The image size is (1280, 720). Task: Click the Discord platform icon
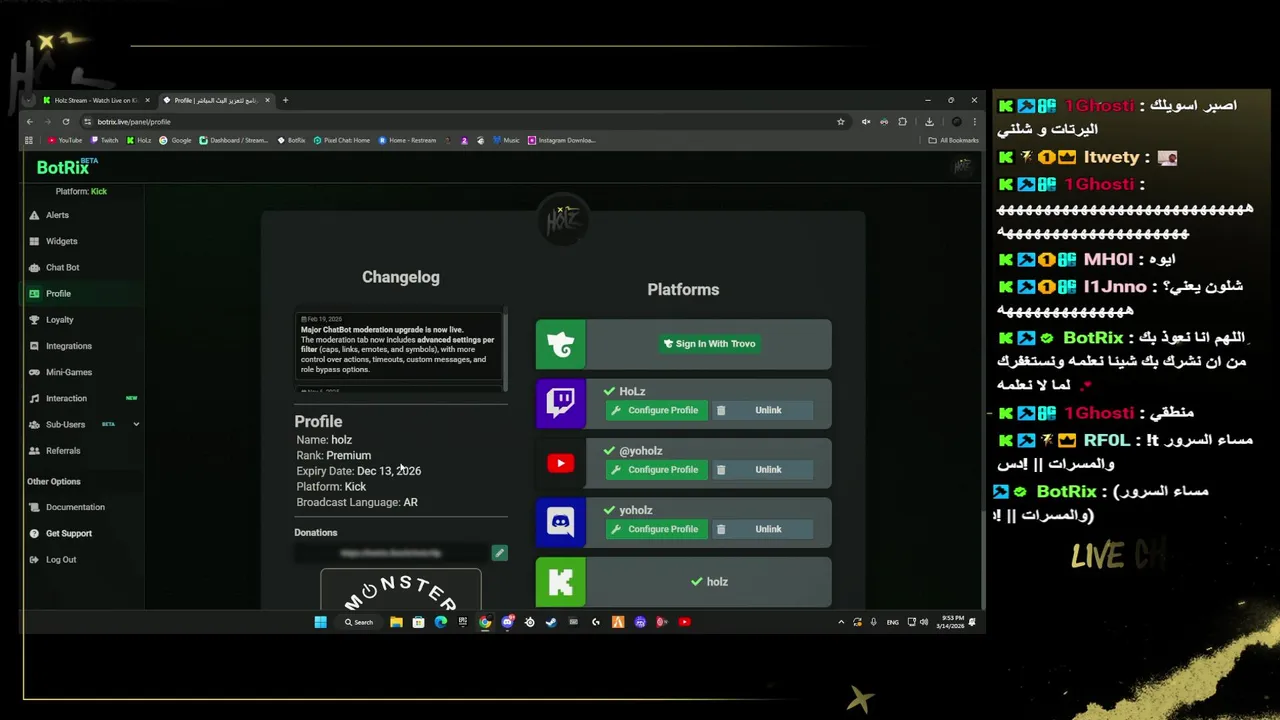560,522
